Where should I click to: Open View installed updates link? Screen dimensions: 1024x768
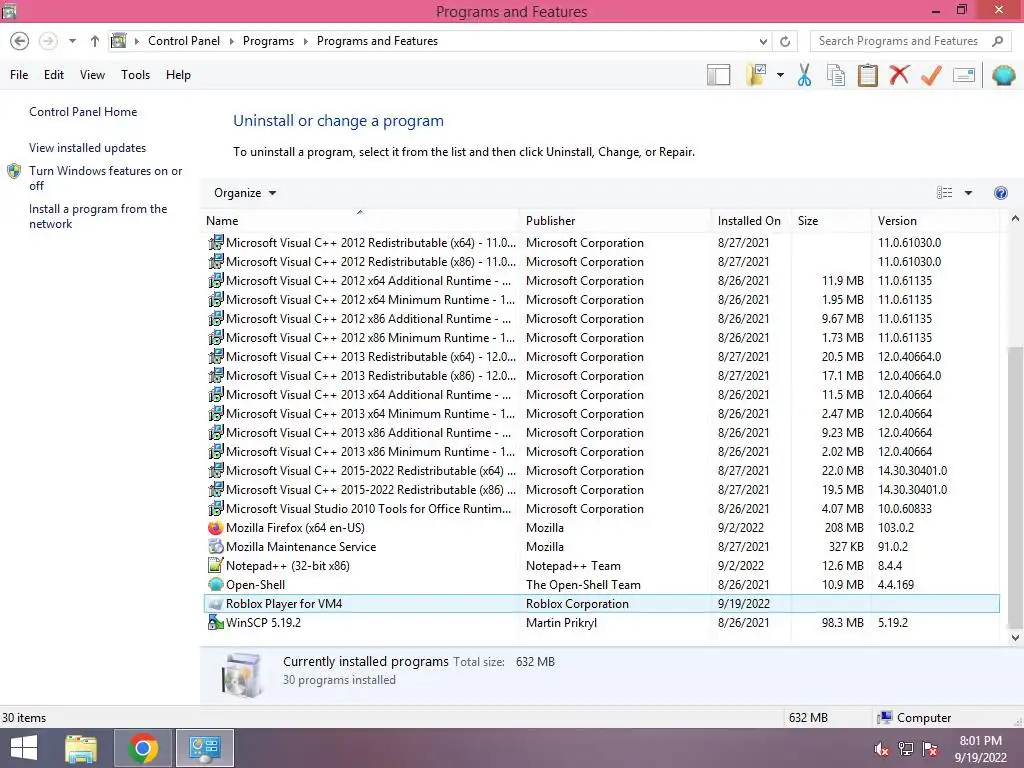coord(88,148)
